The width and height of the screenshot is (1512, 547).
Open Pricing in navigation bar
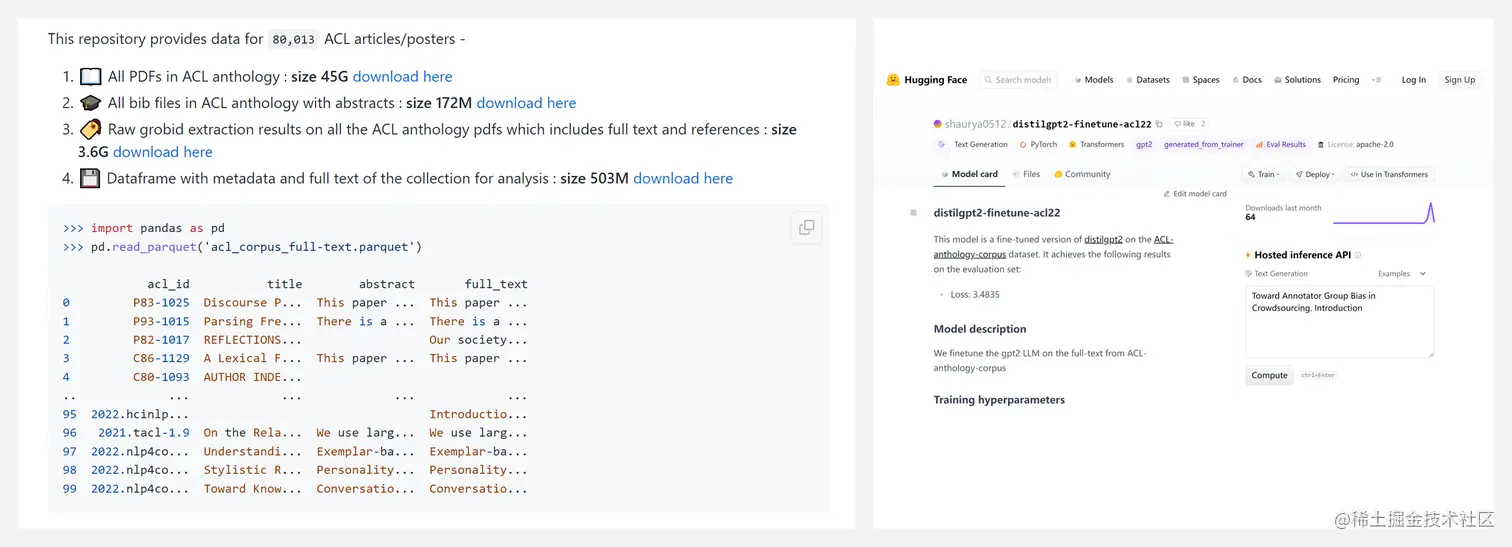[1346, 80]
